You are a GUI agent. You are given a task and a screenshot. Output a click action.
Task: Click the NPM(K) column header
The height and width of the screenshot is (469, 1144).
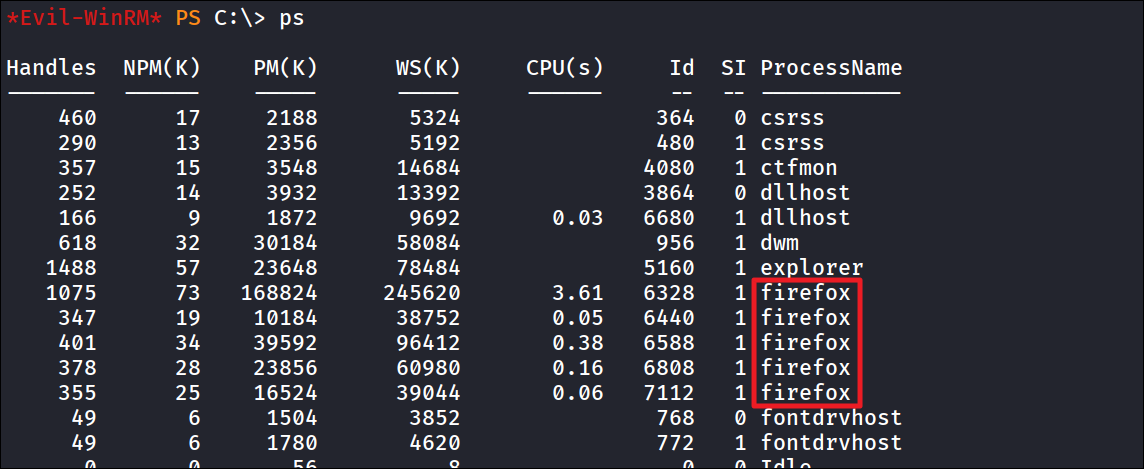pos(162,68)
